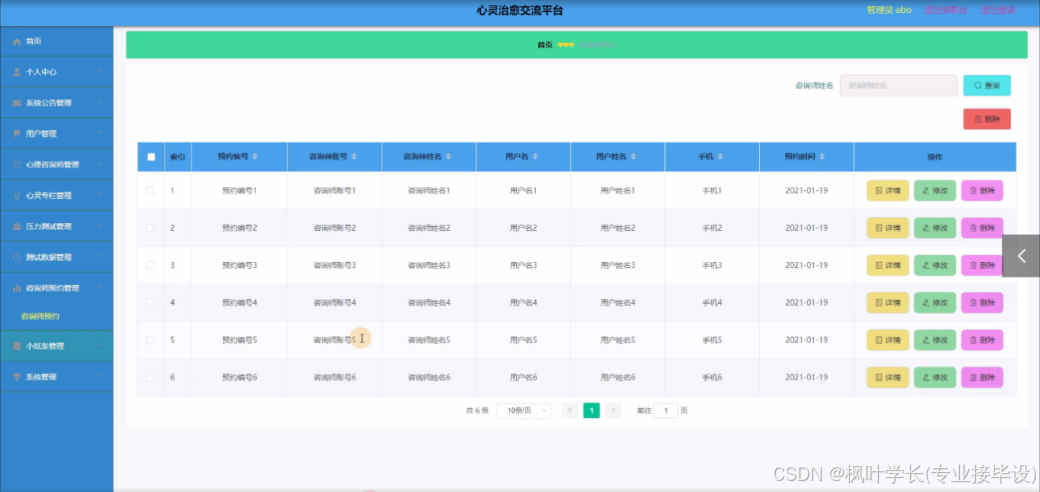The image size is (1040, 492).
Task: Sort the table by the 用户姓名 column arrows
Action: (x=633, y=157)
